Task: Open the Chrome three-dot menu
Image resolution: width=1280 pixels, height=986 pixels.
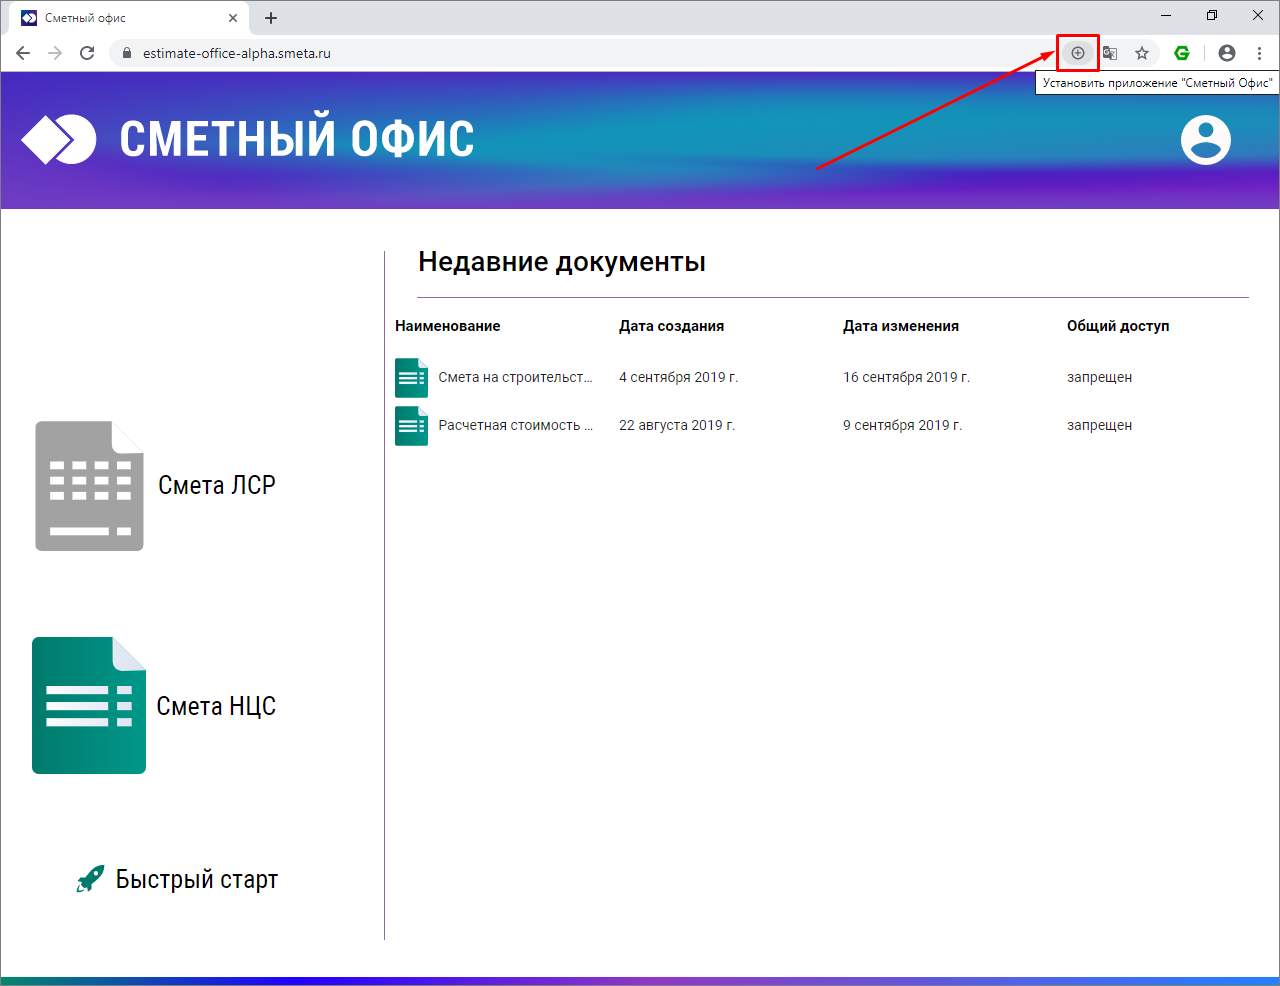Action: (1259, 53)
